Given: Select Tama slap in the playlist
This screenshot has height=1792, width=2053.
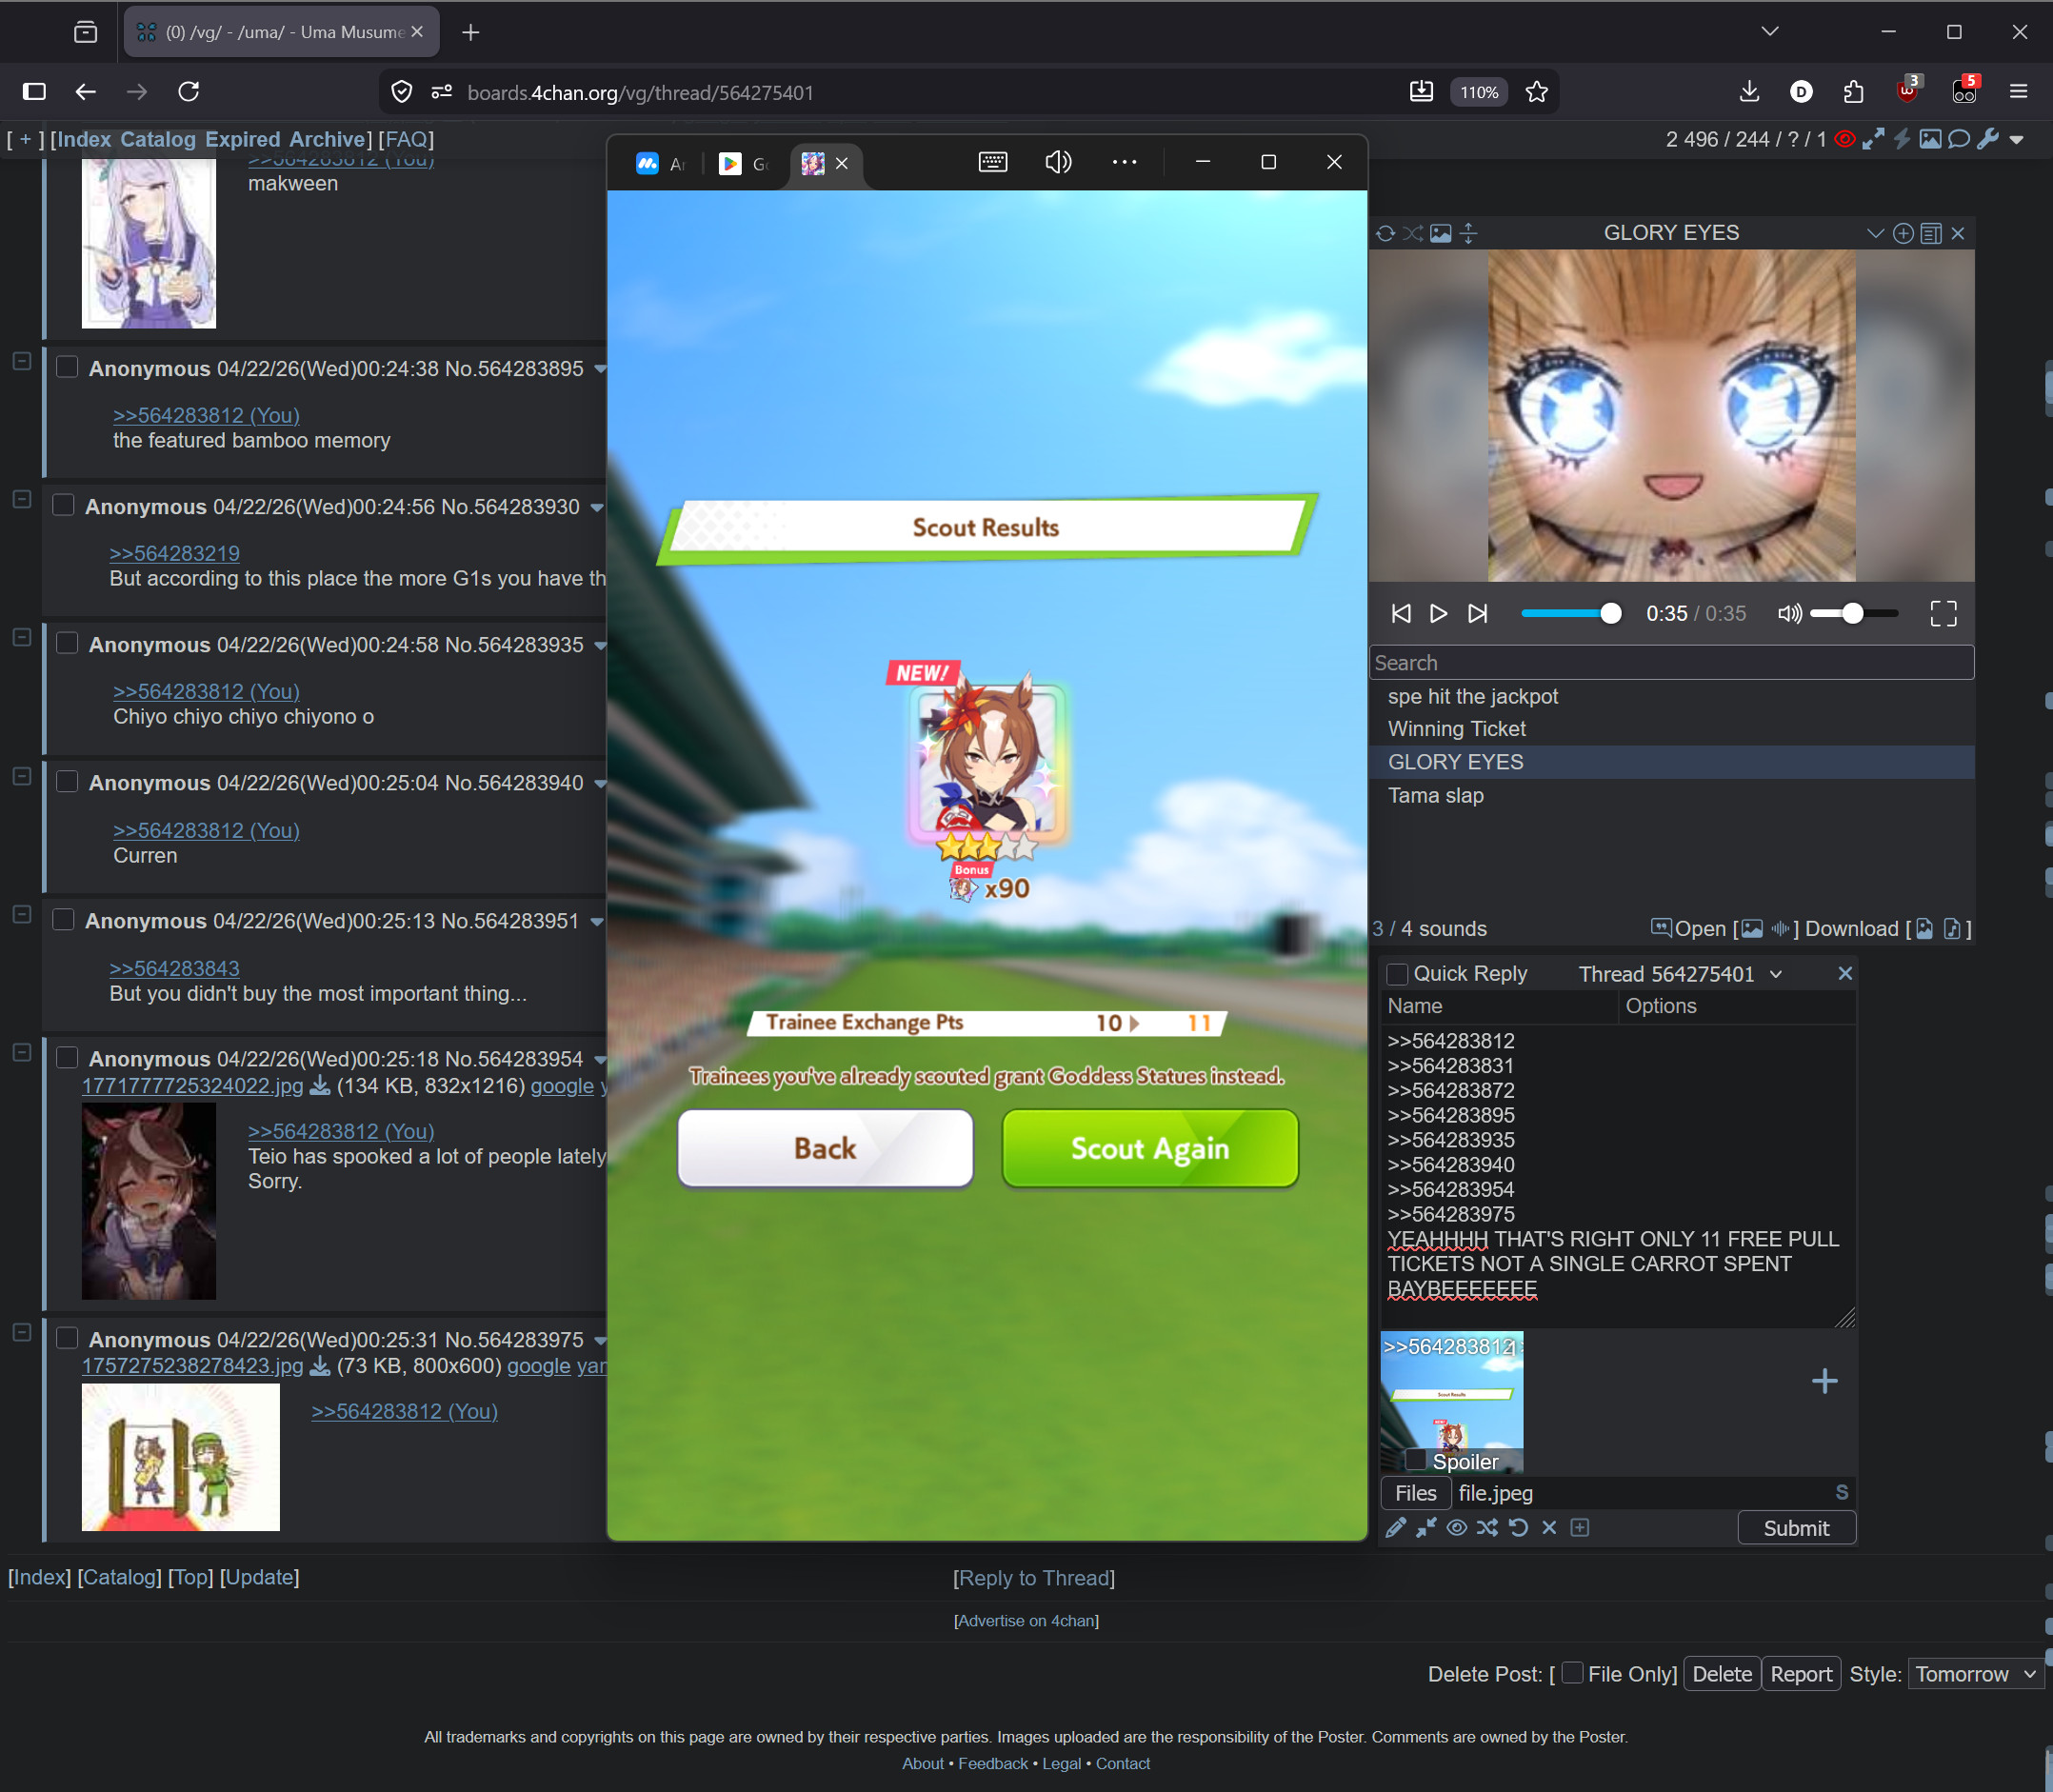Looking at the screenshot, I should pyautogui.click(x=1435, y=795).
